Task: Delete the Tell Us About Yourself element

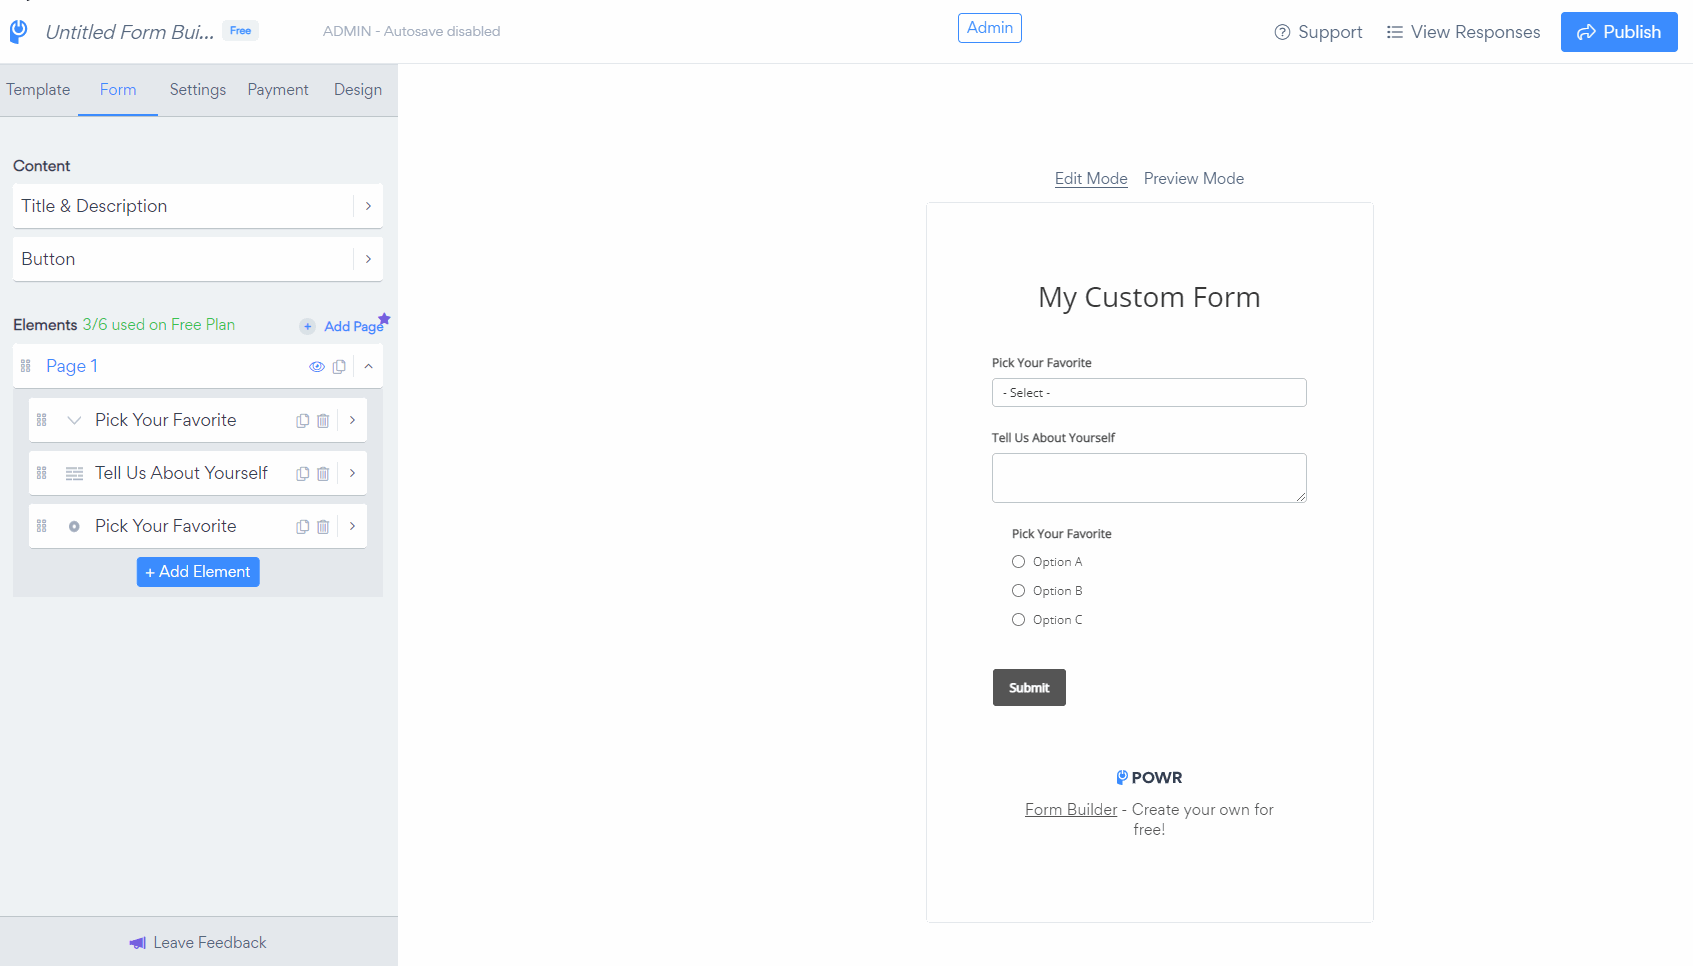Action: [x=323, y=474]
